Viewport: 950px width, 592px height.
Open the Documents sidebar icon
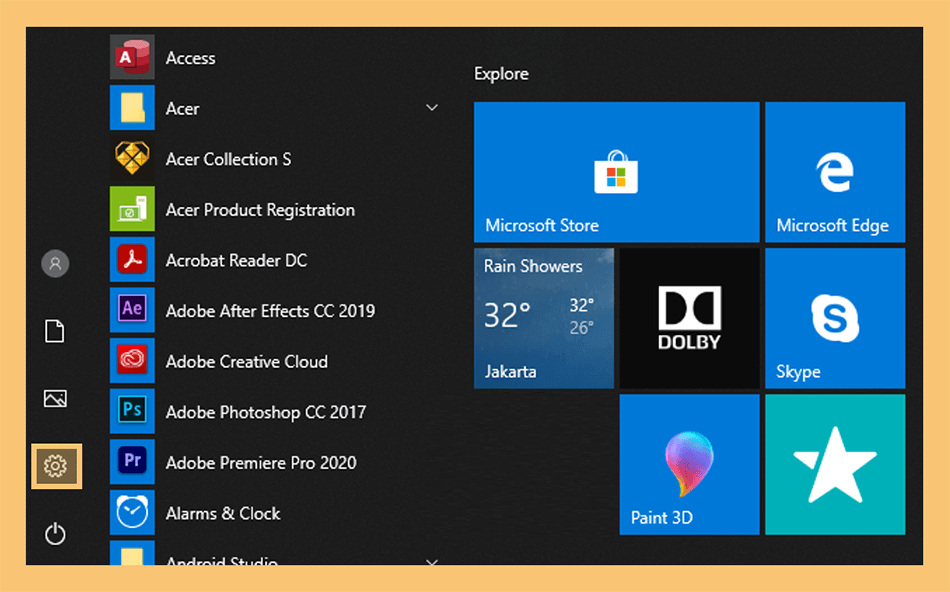(55, 331)
